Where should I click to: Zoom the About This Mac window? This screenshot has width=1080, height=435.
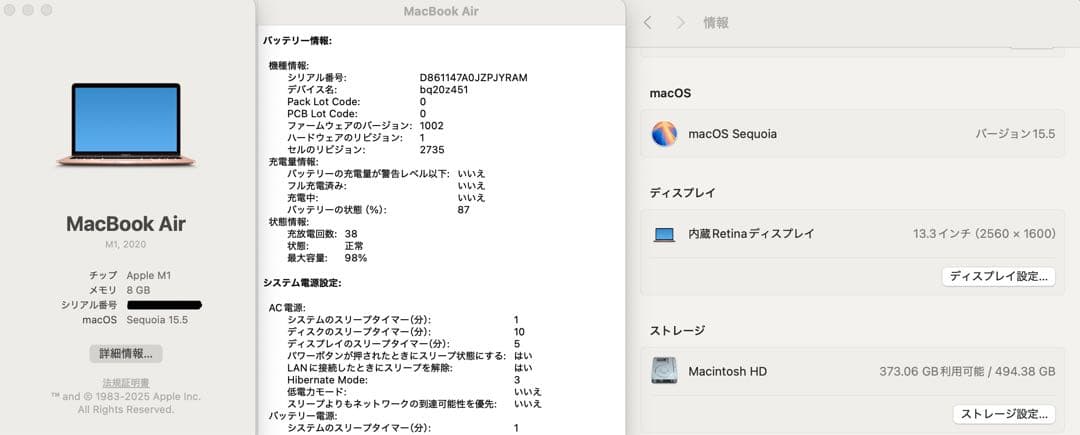tap(47, 10)
